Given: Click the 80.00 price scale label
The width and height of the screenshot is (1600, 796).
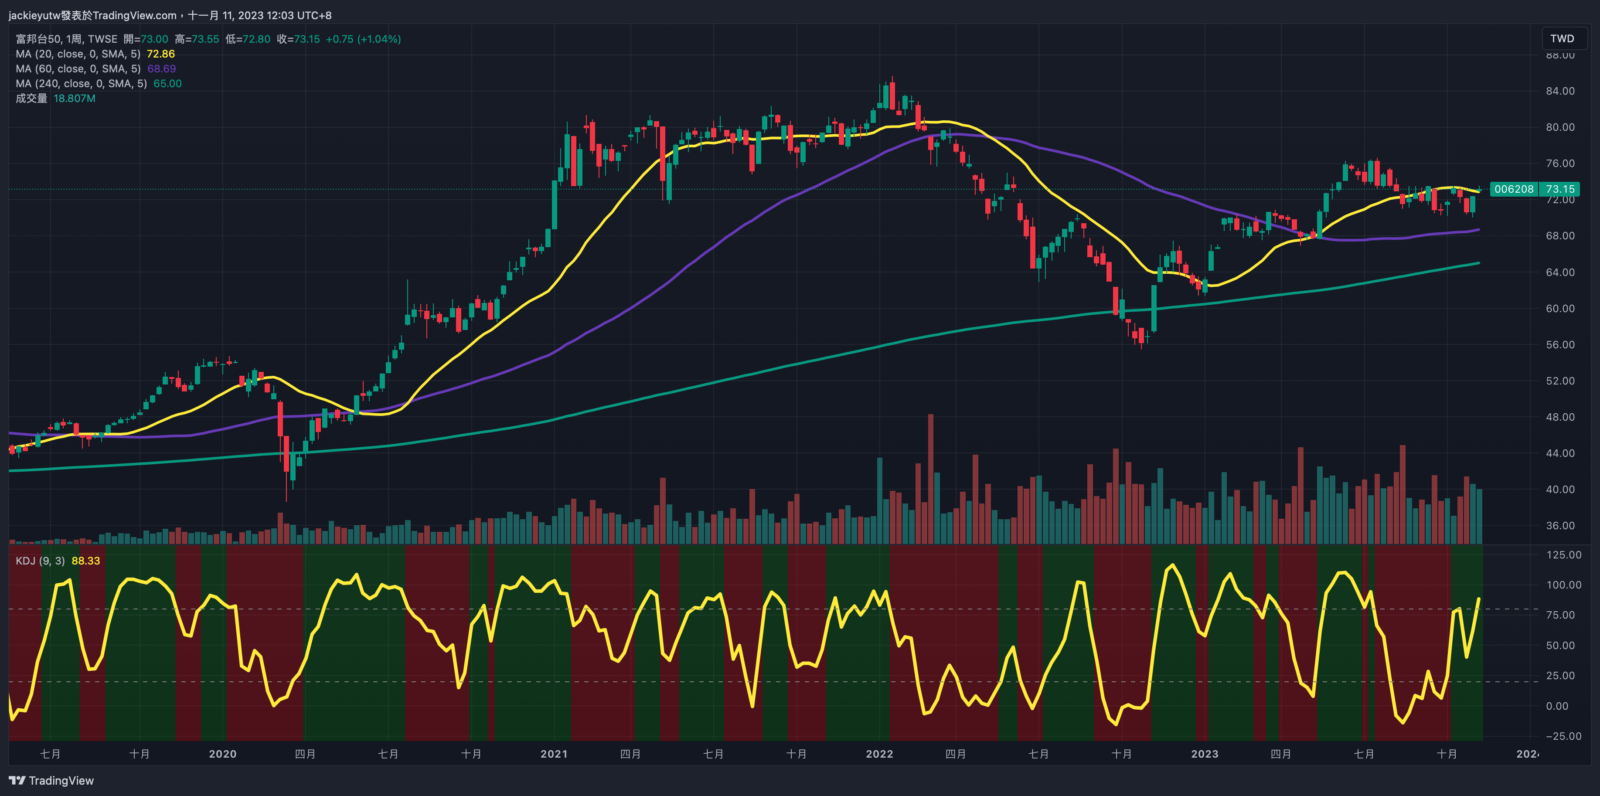Looking at the screenshot, I should pyautogui.click(x=1560, y=127).
